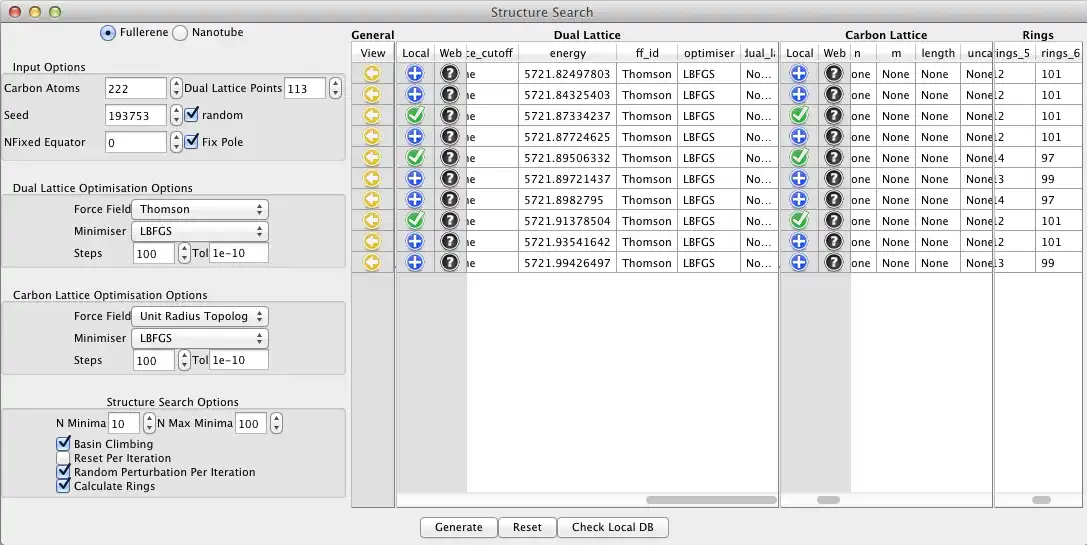Image resolution: width=1087 pixels, height=545 pixels.
Task: Click dual lattice blue plus for 5721.87724625
Action: (x=415, y=137)
